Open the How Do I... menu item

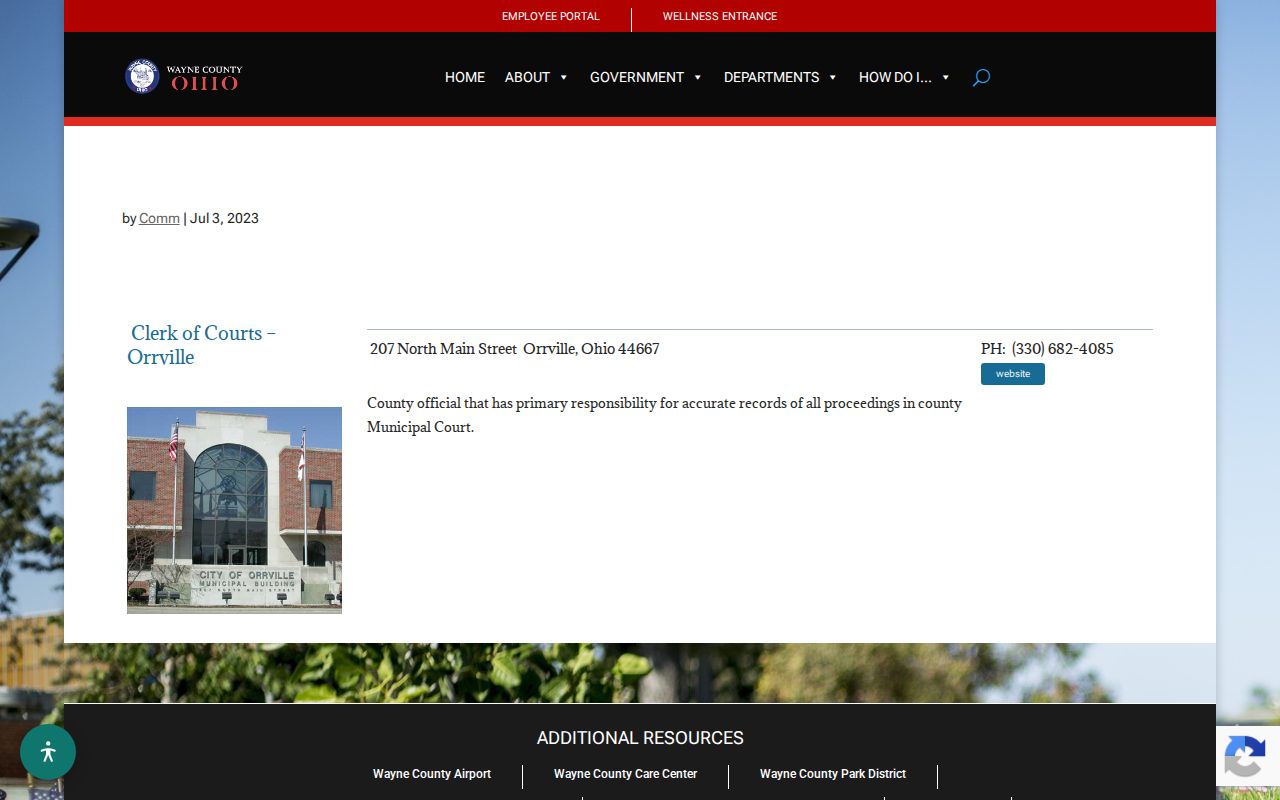pos(895,77)
